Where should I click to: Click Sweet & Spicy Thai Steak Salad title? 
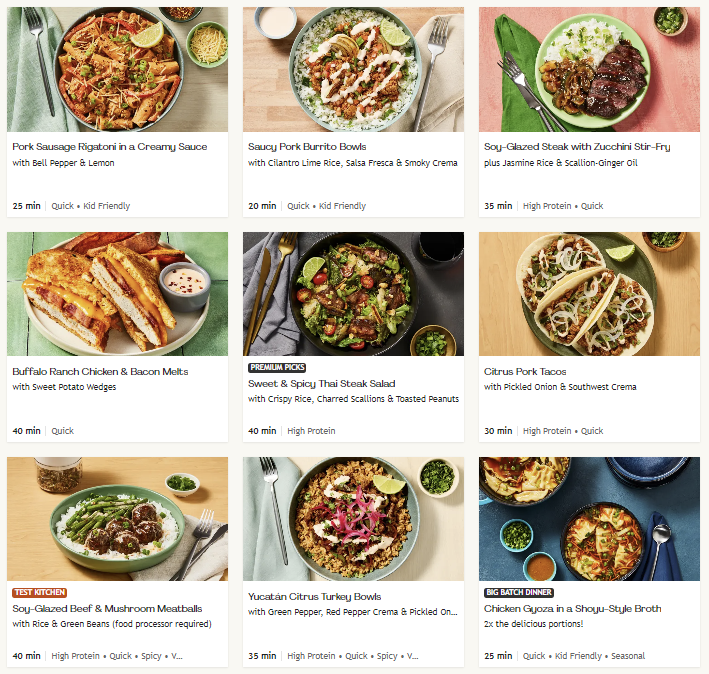point(321,384)
